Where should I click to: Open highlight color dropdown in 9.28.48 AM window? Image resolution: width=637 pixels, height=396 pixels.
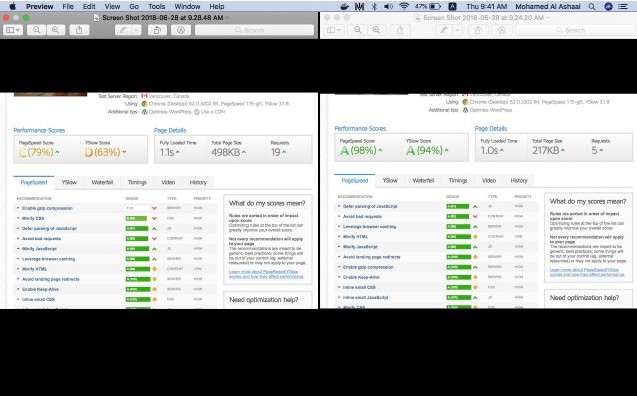pos(136,30)
